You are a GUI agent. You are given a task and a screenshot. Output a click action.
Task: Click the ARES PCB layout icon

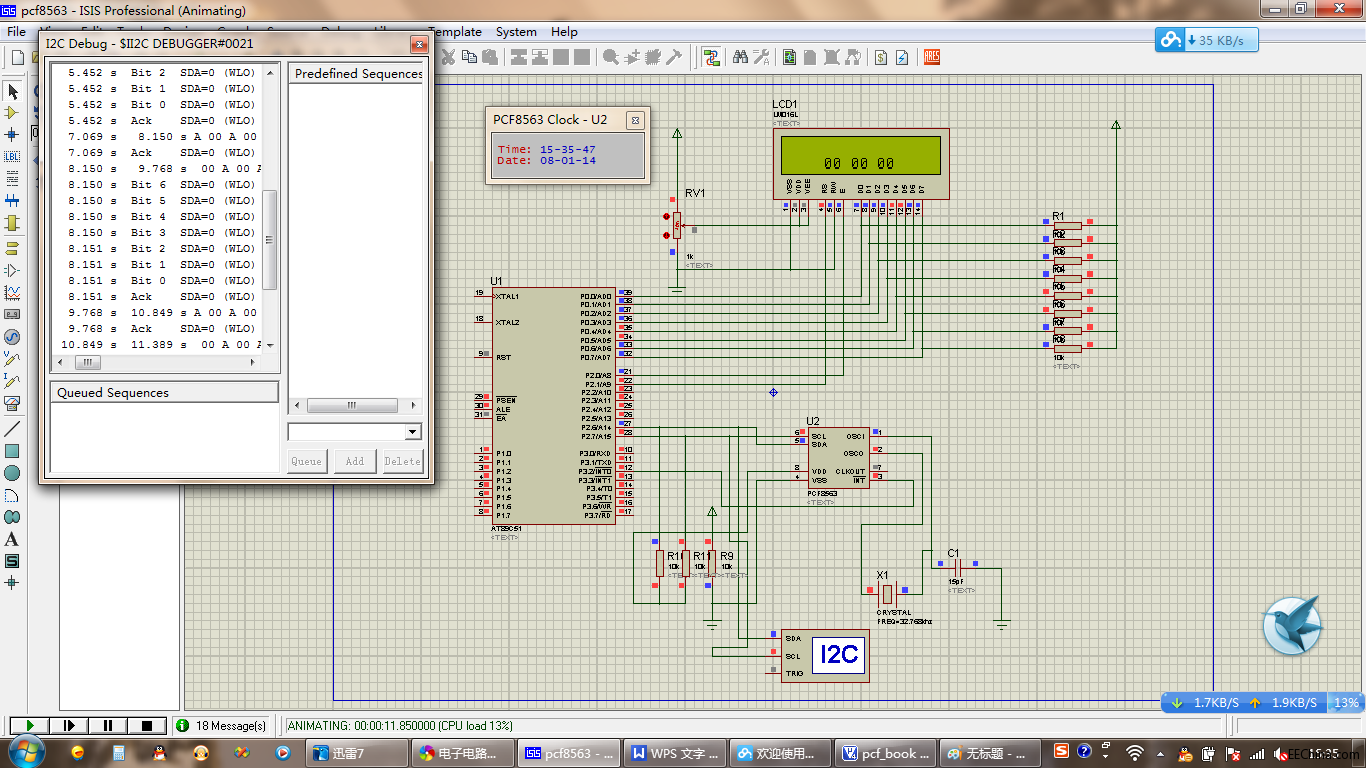click(x=931, y=57)
